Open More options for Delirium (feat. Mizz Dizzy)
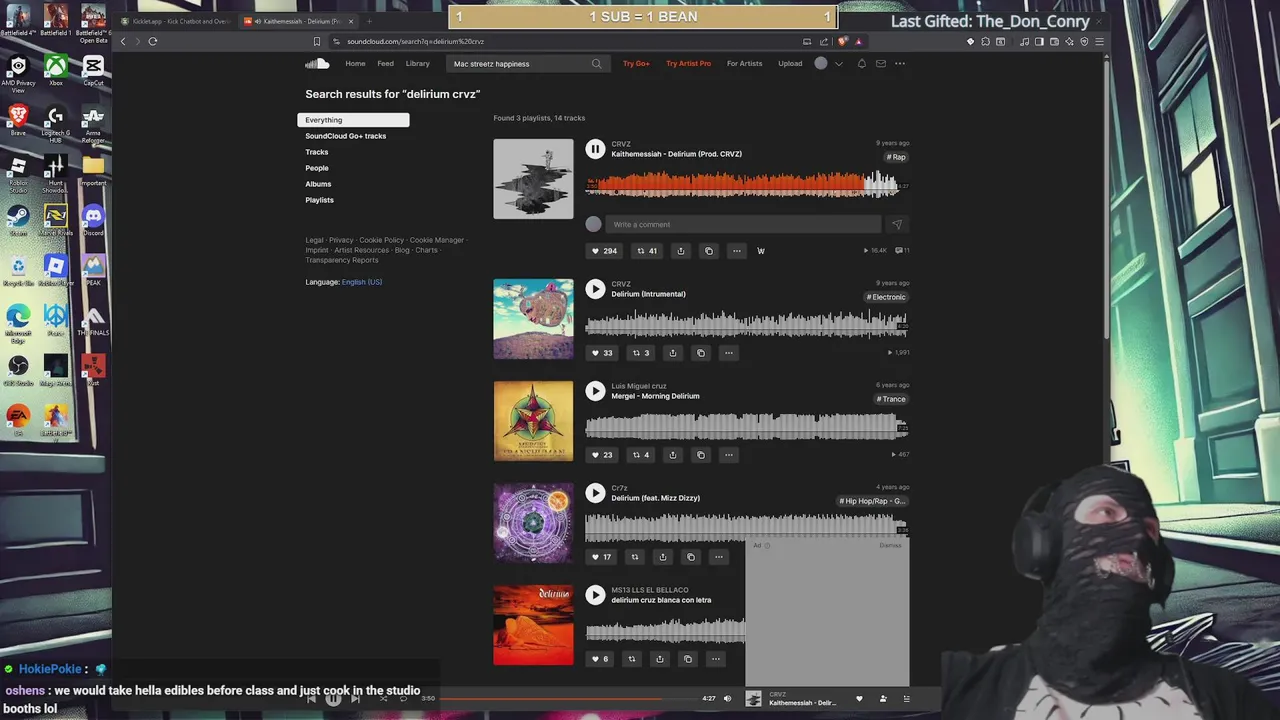Image resolution: width=1280 pixels, height=720 pixels. tap(719, 557)
